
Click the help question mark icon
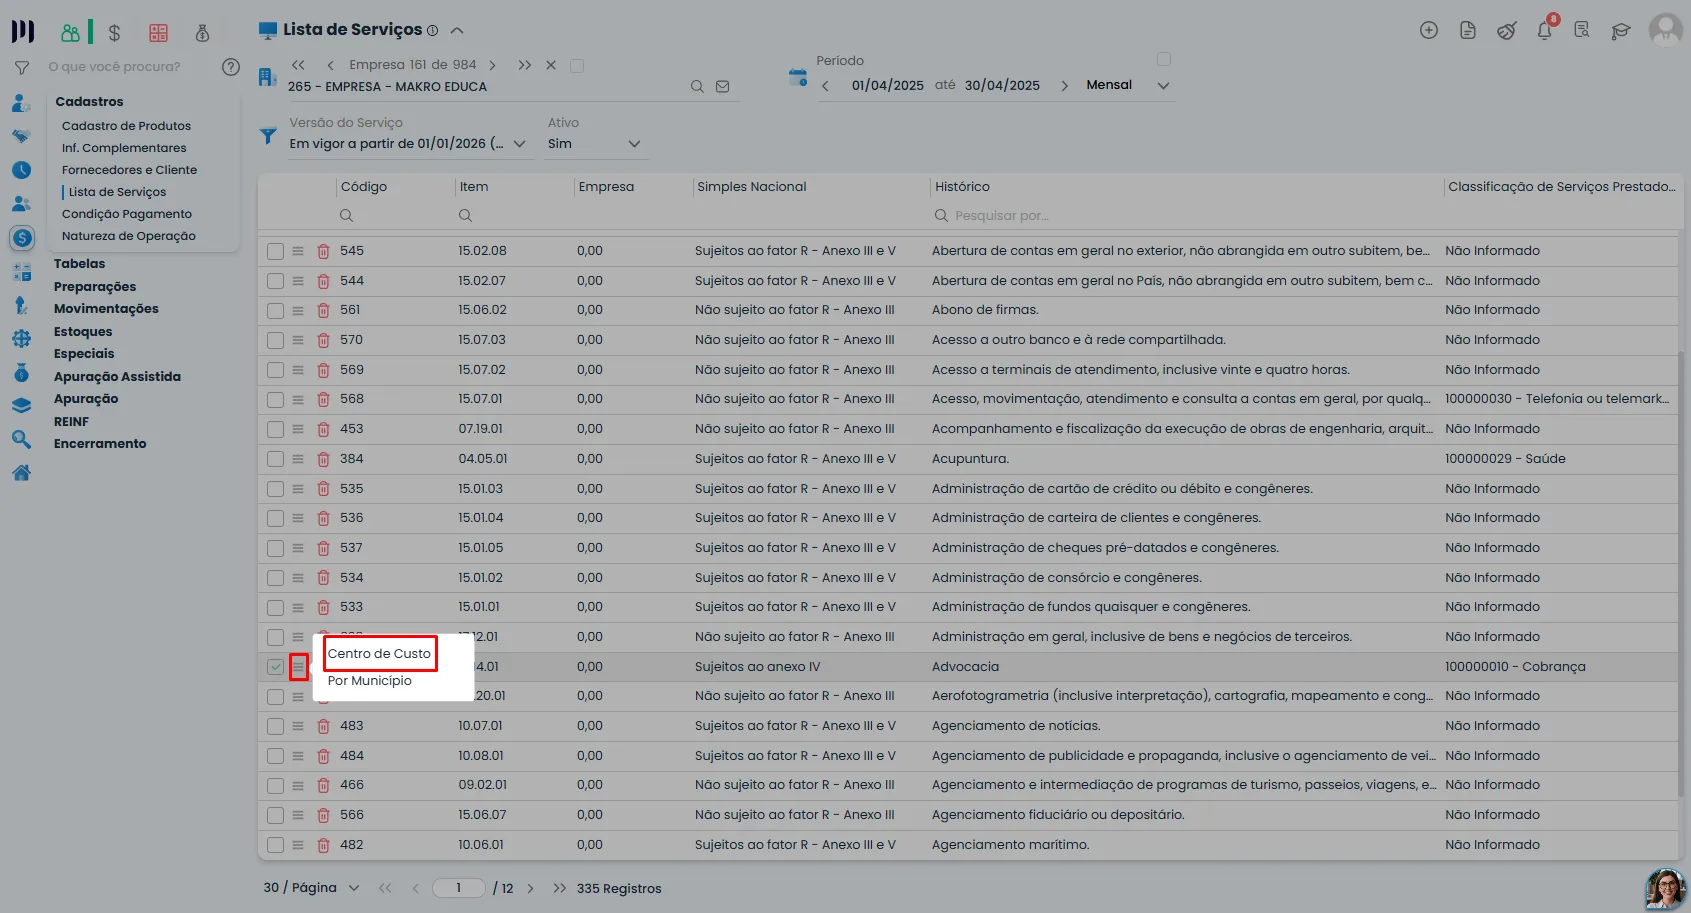231,67
